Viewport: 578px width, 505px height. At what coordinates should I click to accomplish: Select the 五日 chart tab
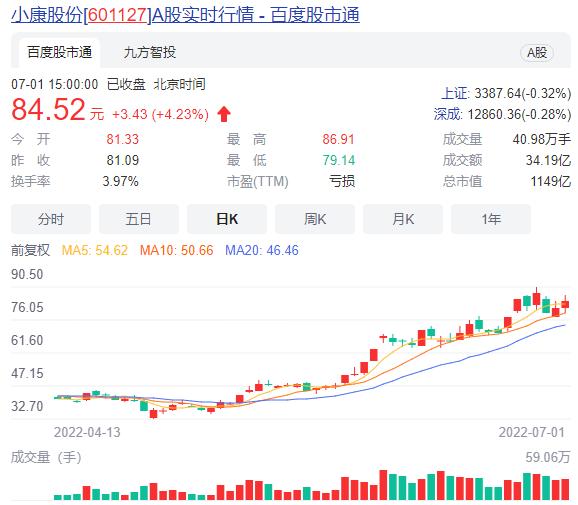(139, 219)
